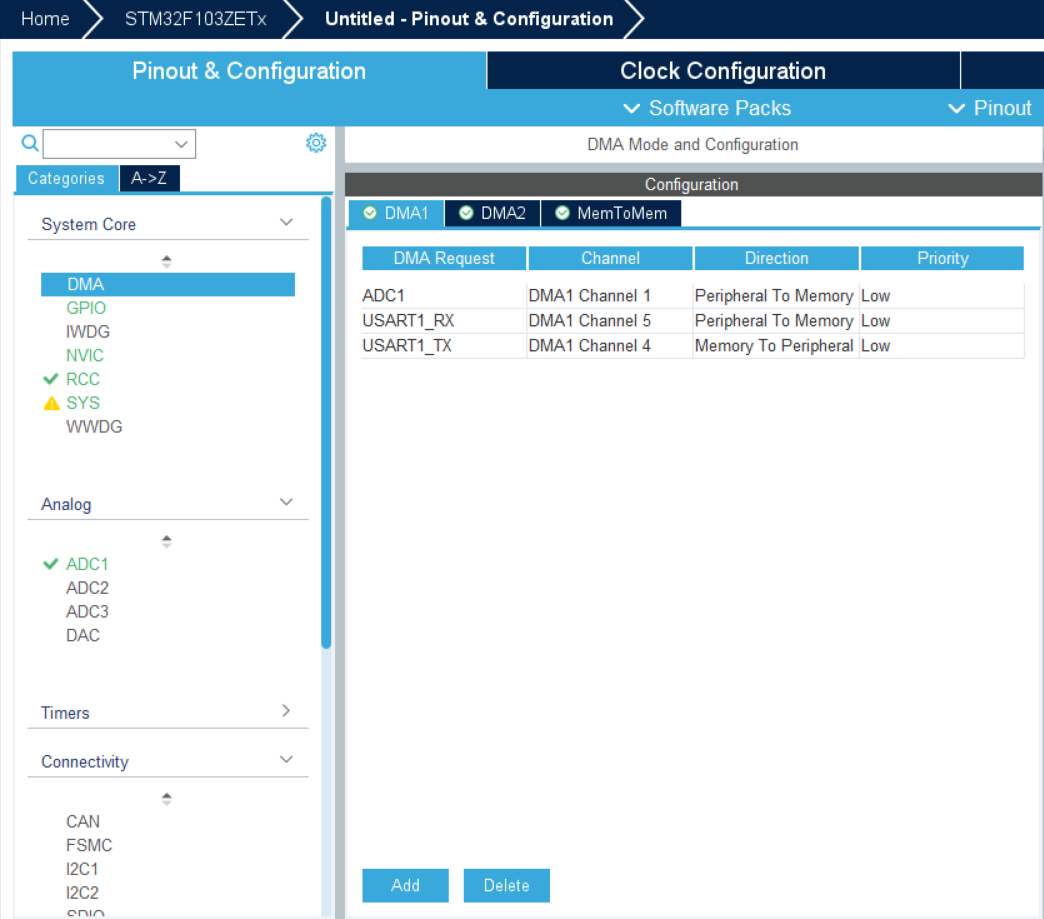Viewport: 1044px width, 919px height.
Task: Click the MemToMem tab status check icon
Action: coord(563,213)
